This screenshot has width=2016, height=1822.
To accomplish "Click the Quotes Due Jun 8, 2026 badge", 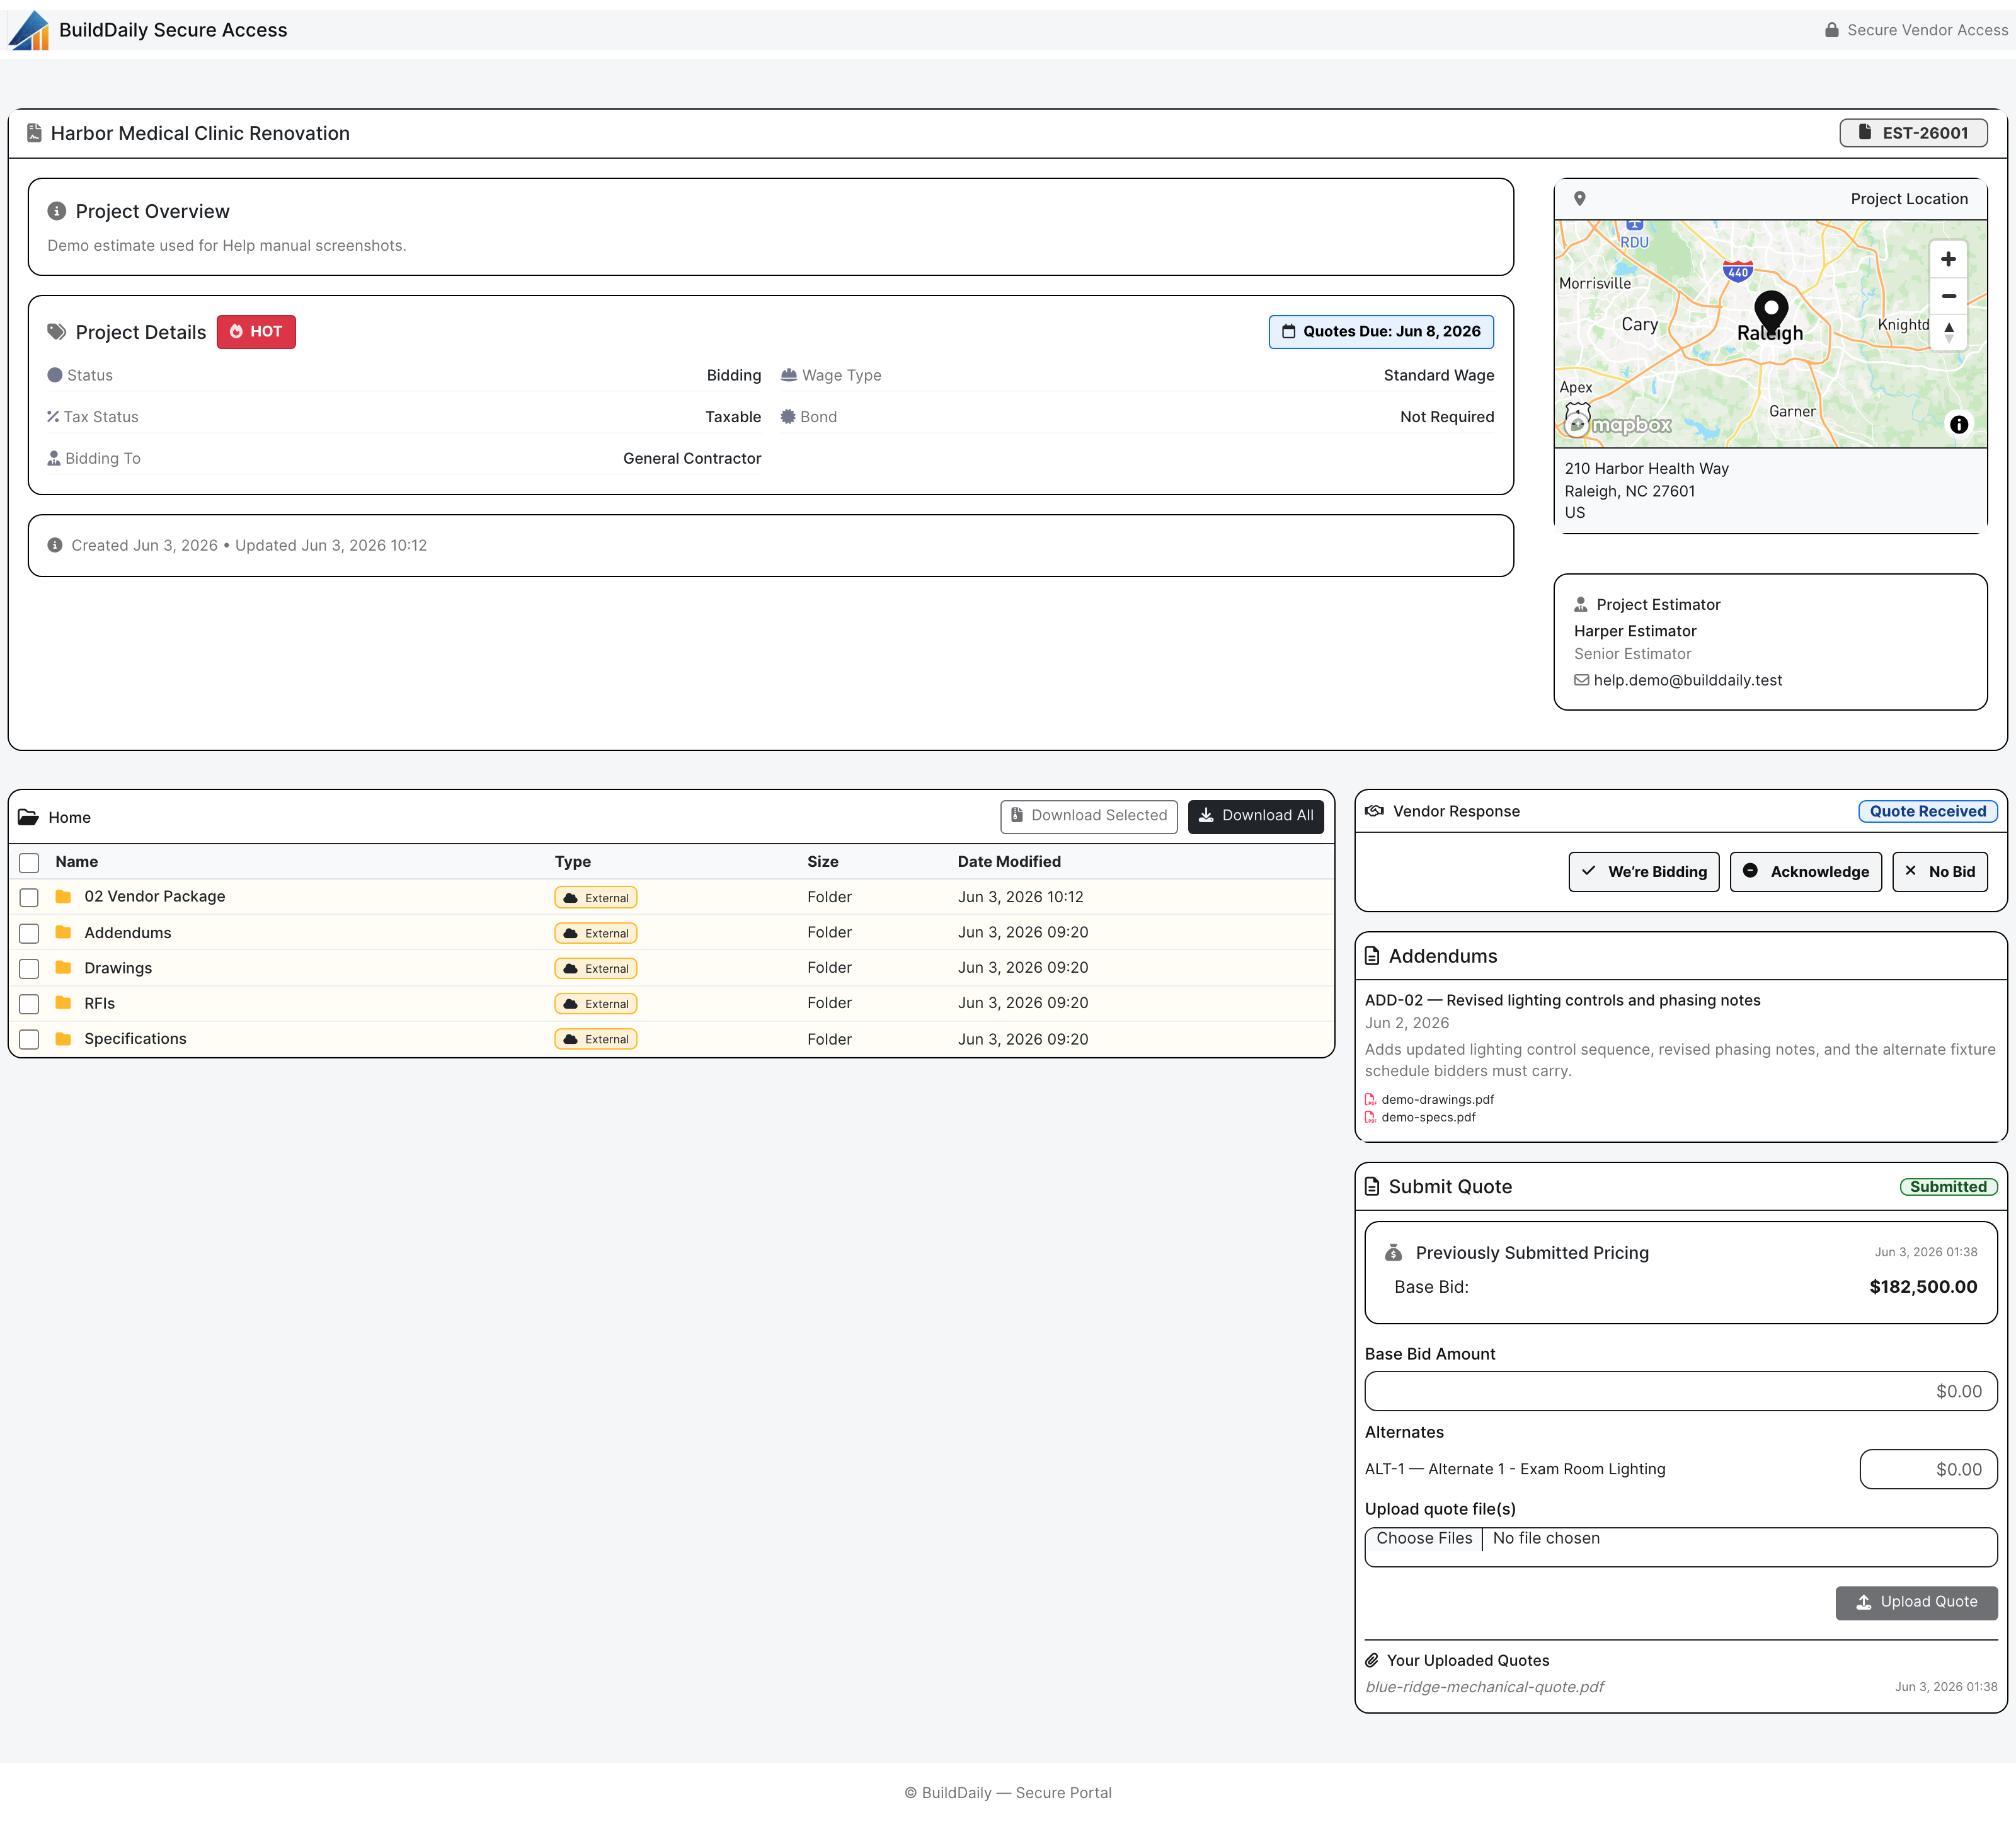I will pyautogui.click(x=1381, y=331).
